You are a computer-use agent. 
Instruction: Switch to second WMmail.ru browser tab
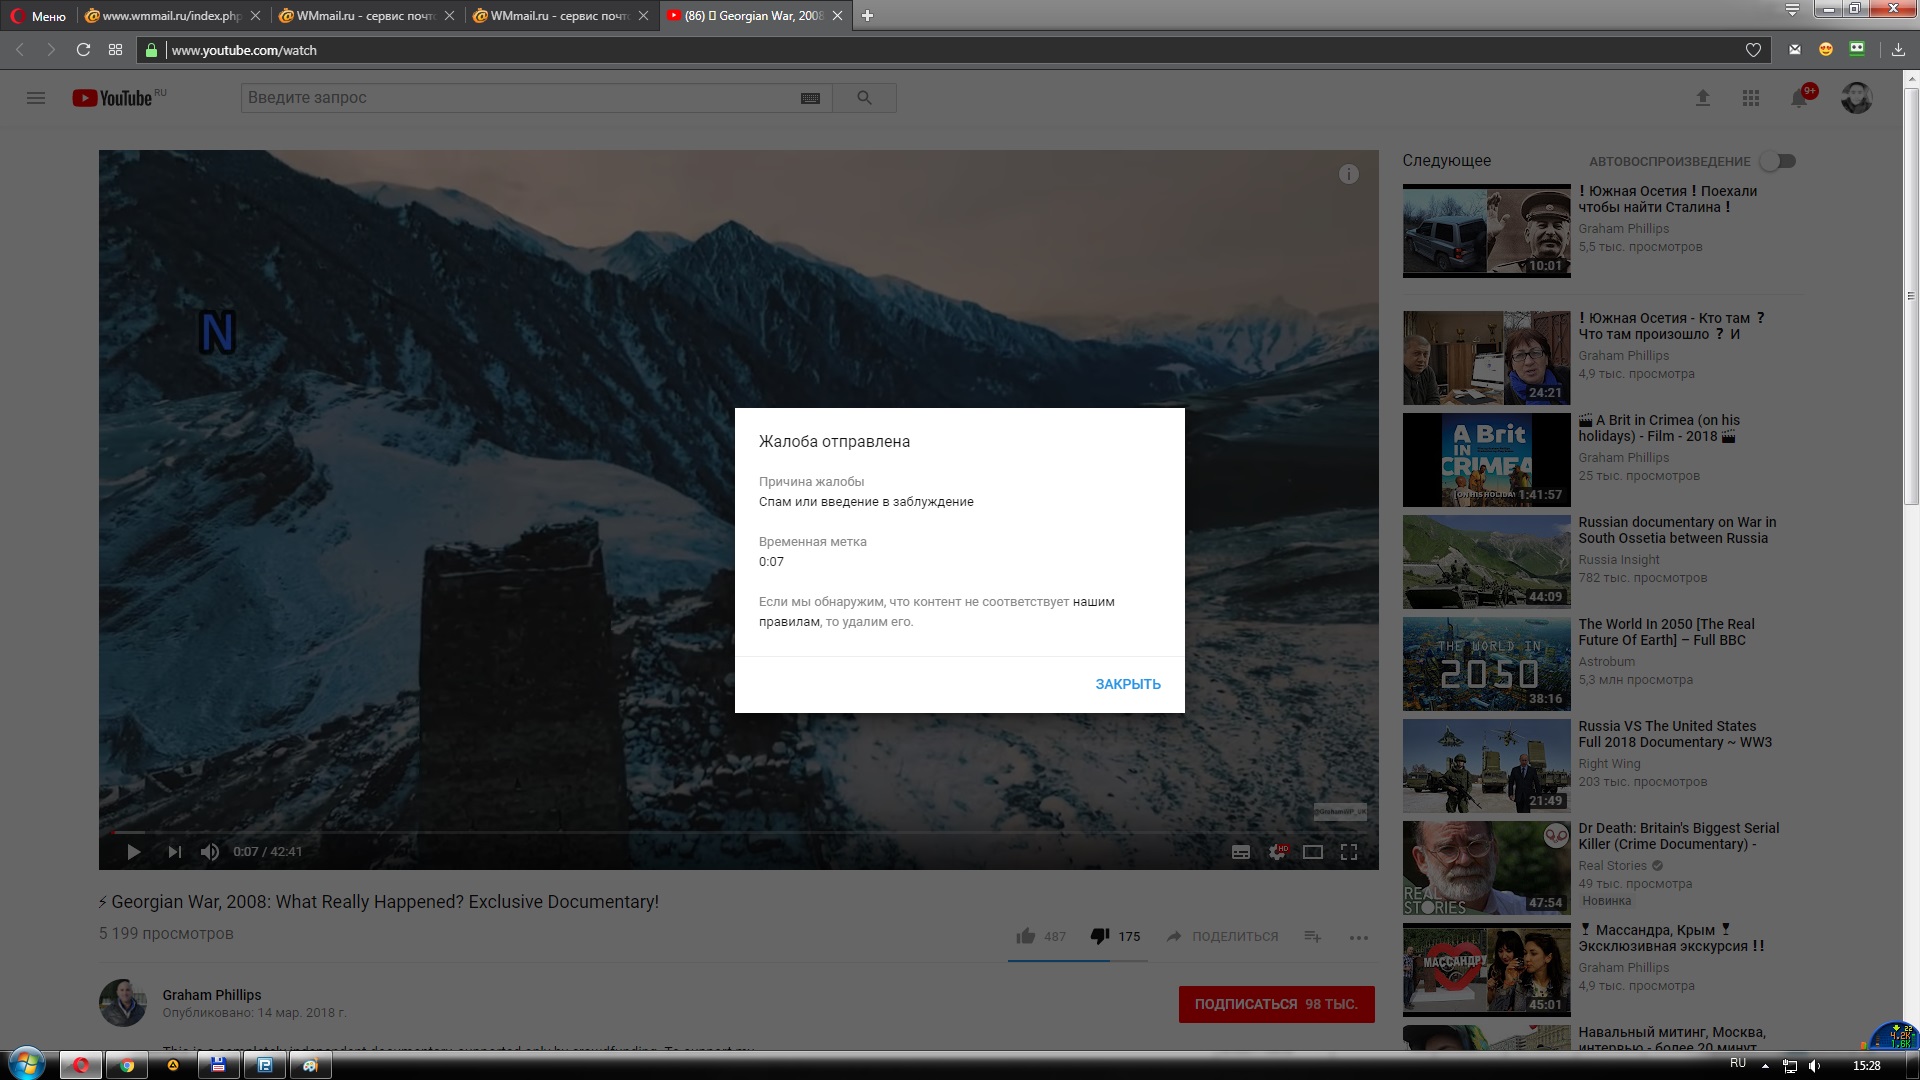click(555, 16)
